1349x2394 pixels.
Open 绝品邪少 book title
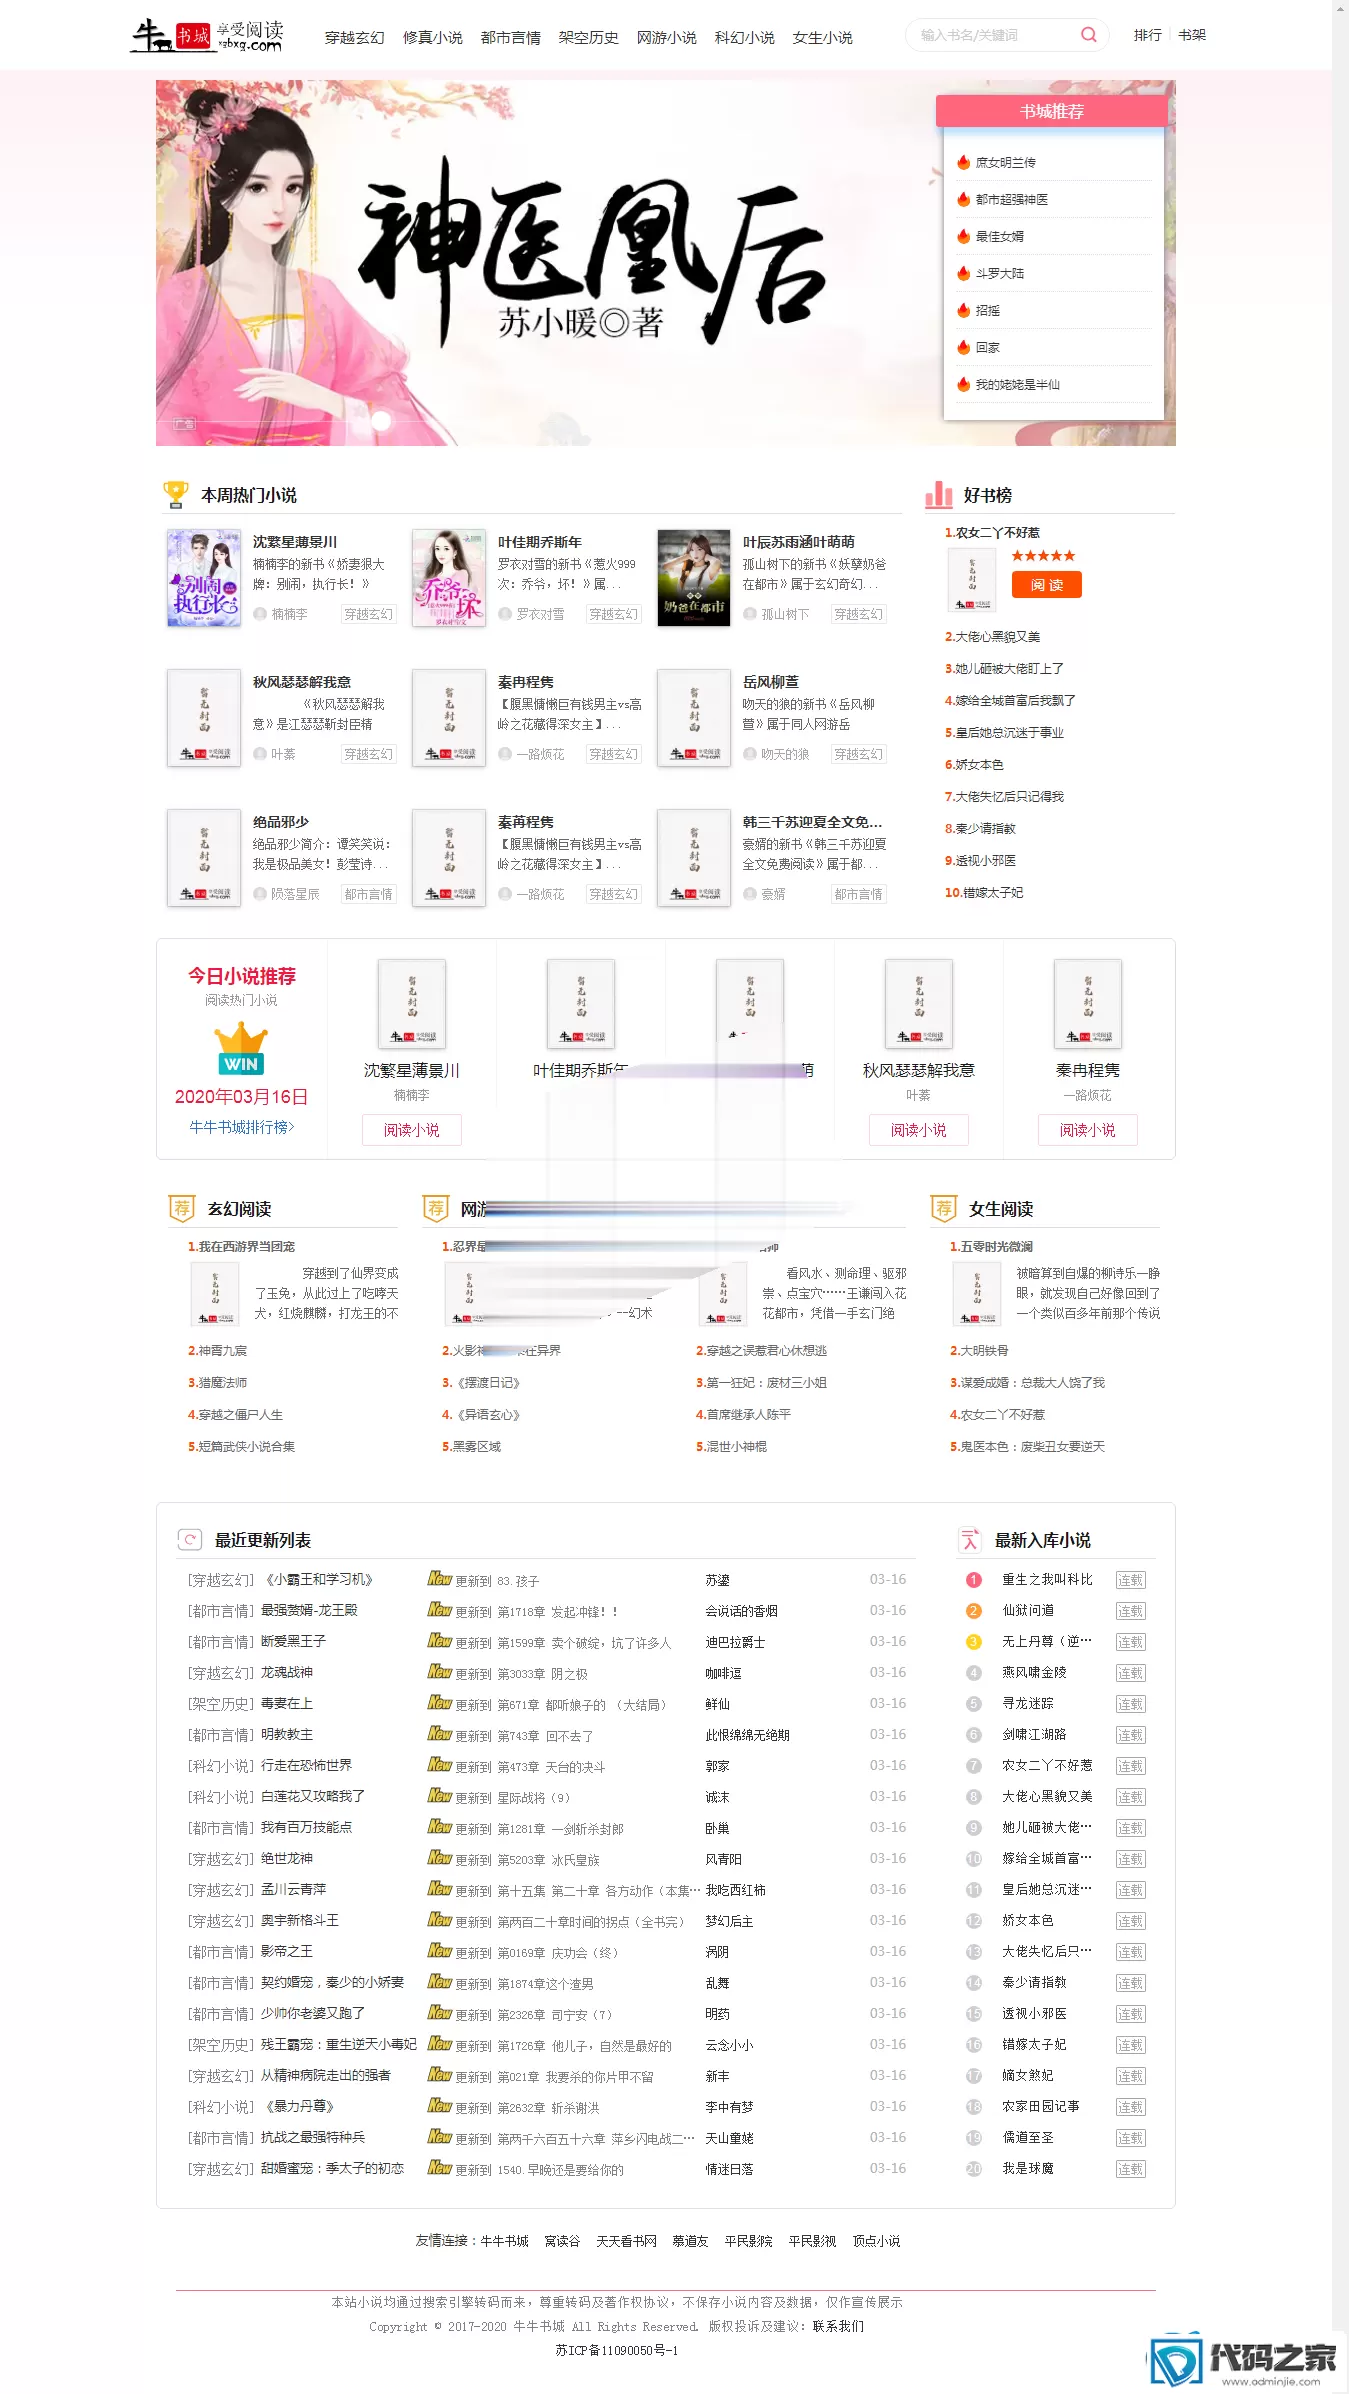281,821
